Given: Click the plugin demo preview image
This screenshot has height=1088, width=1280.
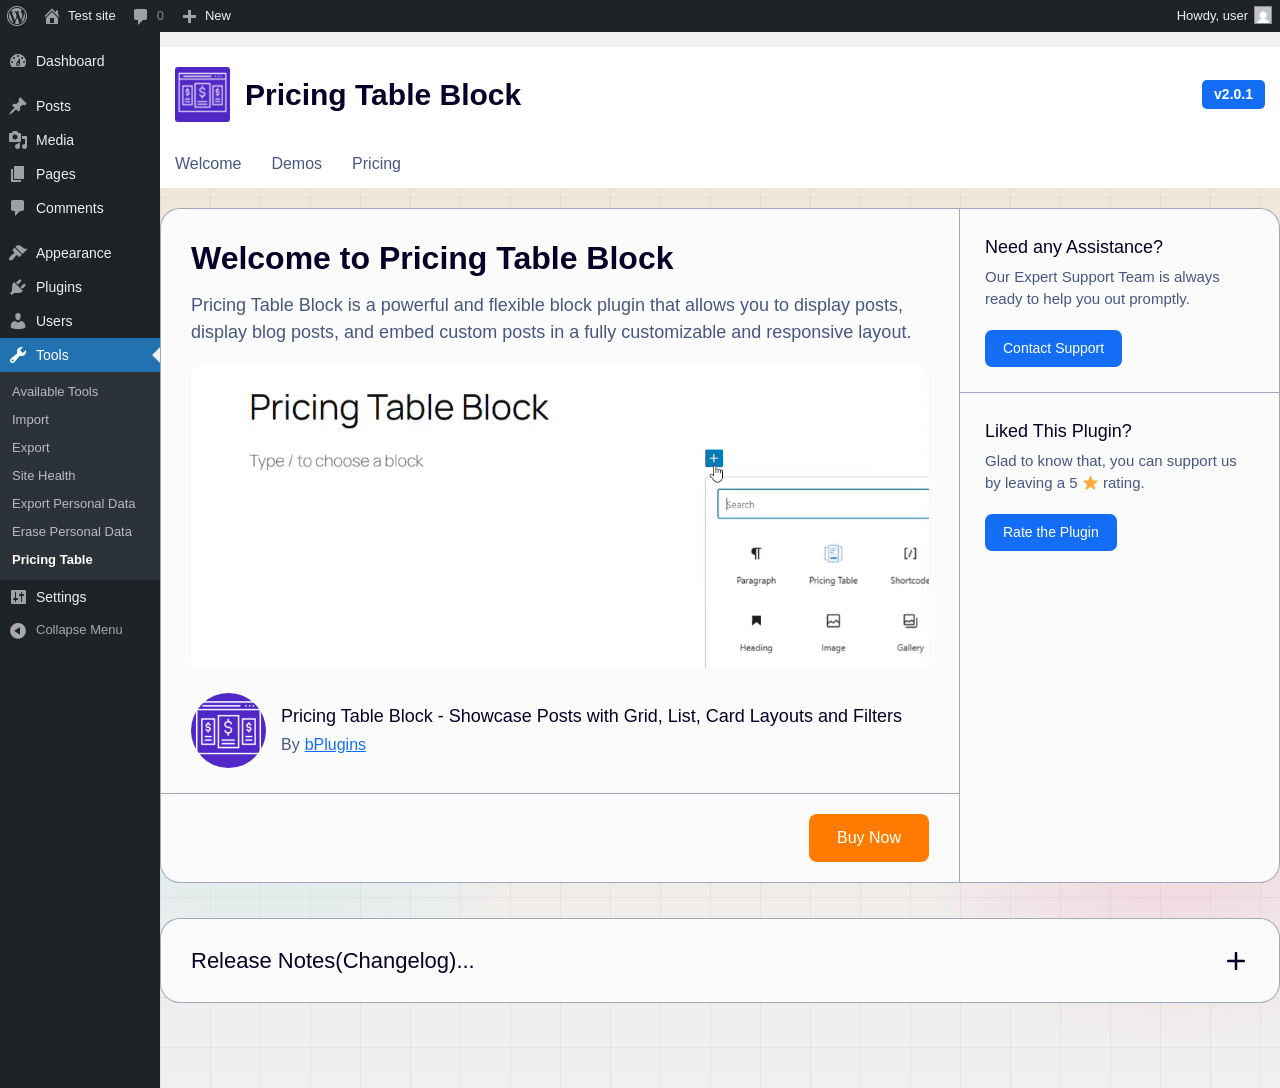Looking at the screenshot, I should (560, 517).
